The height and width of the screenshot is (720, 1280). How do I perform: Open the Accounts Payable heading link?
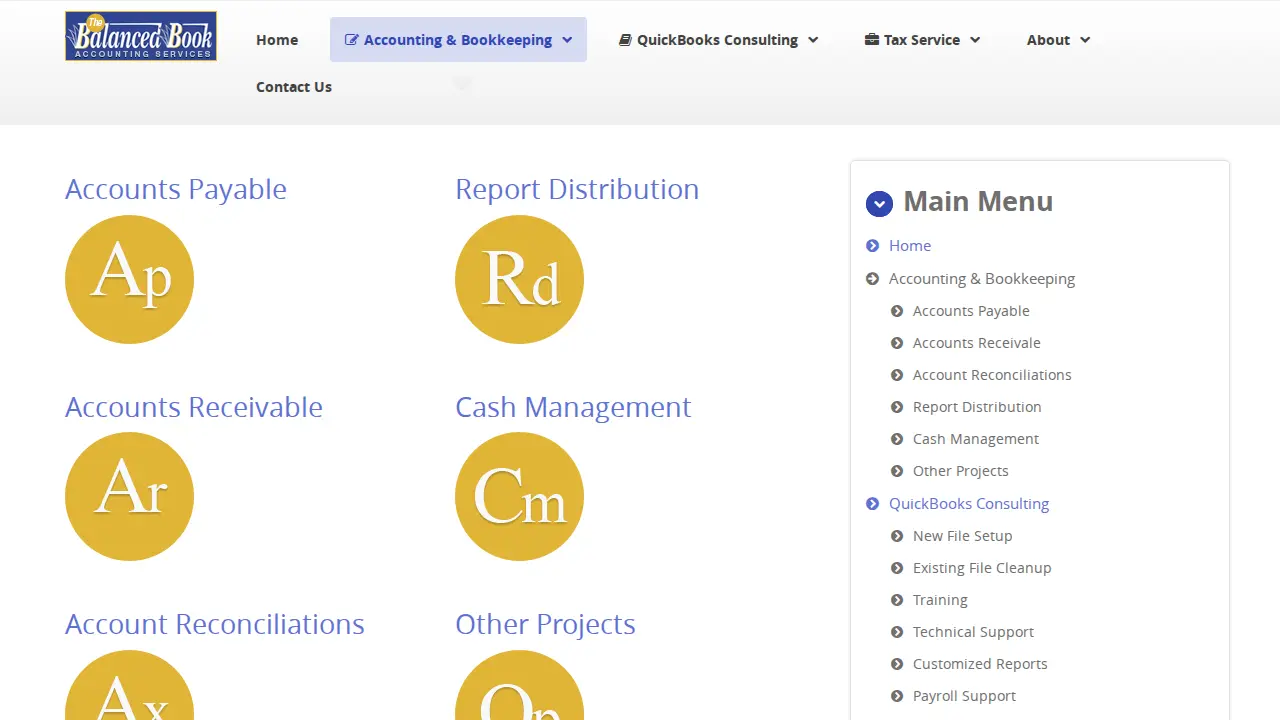click(176, 189)
